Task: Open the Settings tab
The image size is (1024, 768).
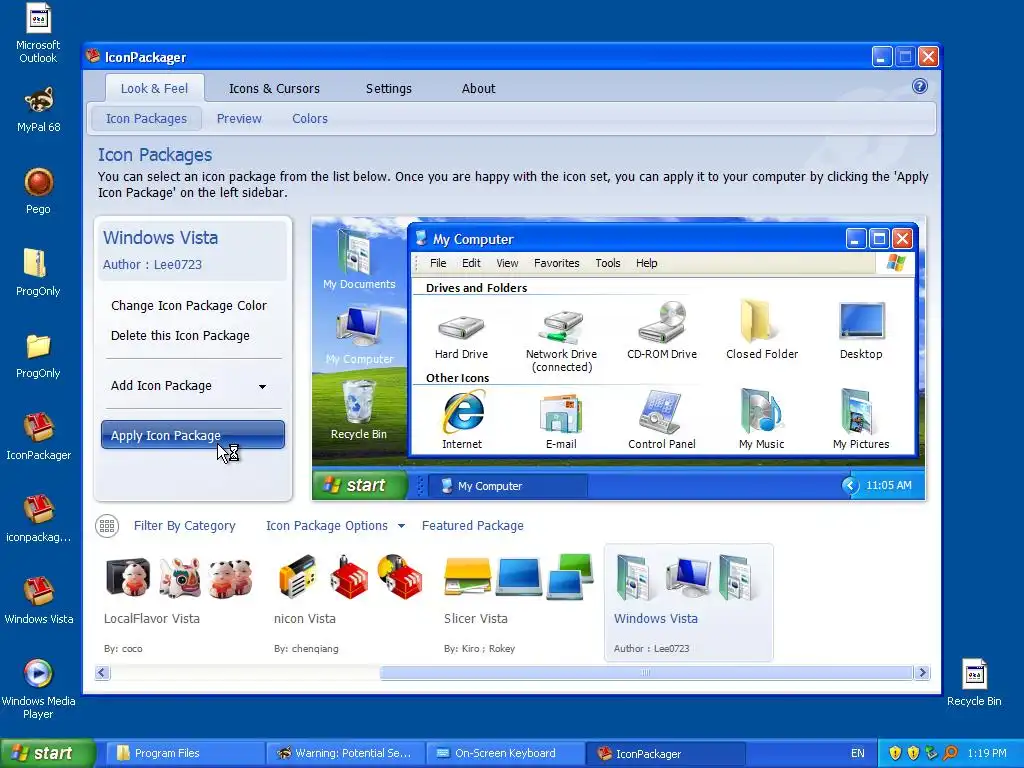Action: tap(389, 88)
